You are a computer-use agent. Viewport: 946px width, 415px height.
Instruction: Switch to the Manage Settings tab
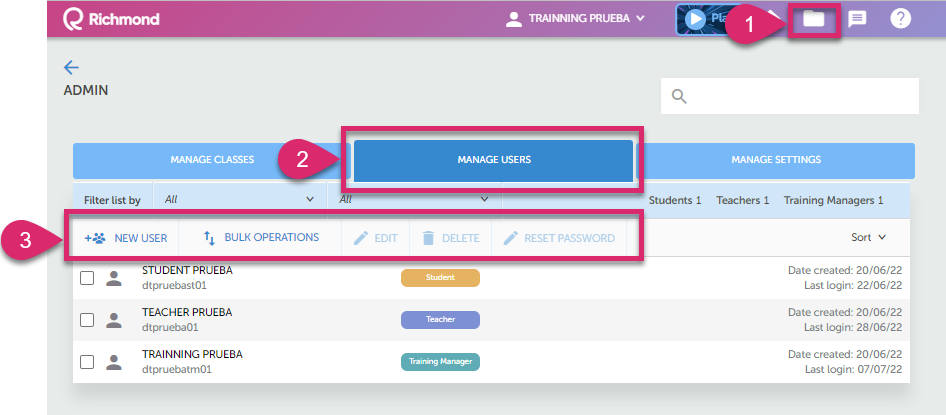pyautogui.click(x=775, y=160)
